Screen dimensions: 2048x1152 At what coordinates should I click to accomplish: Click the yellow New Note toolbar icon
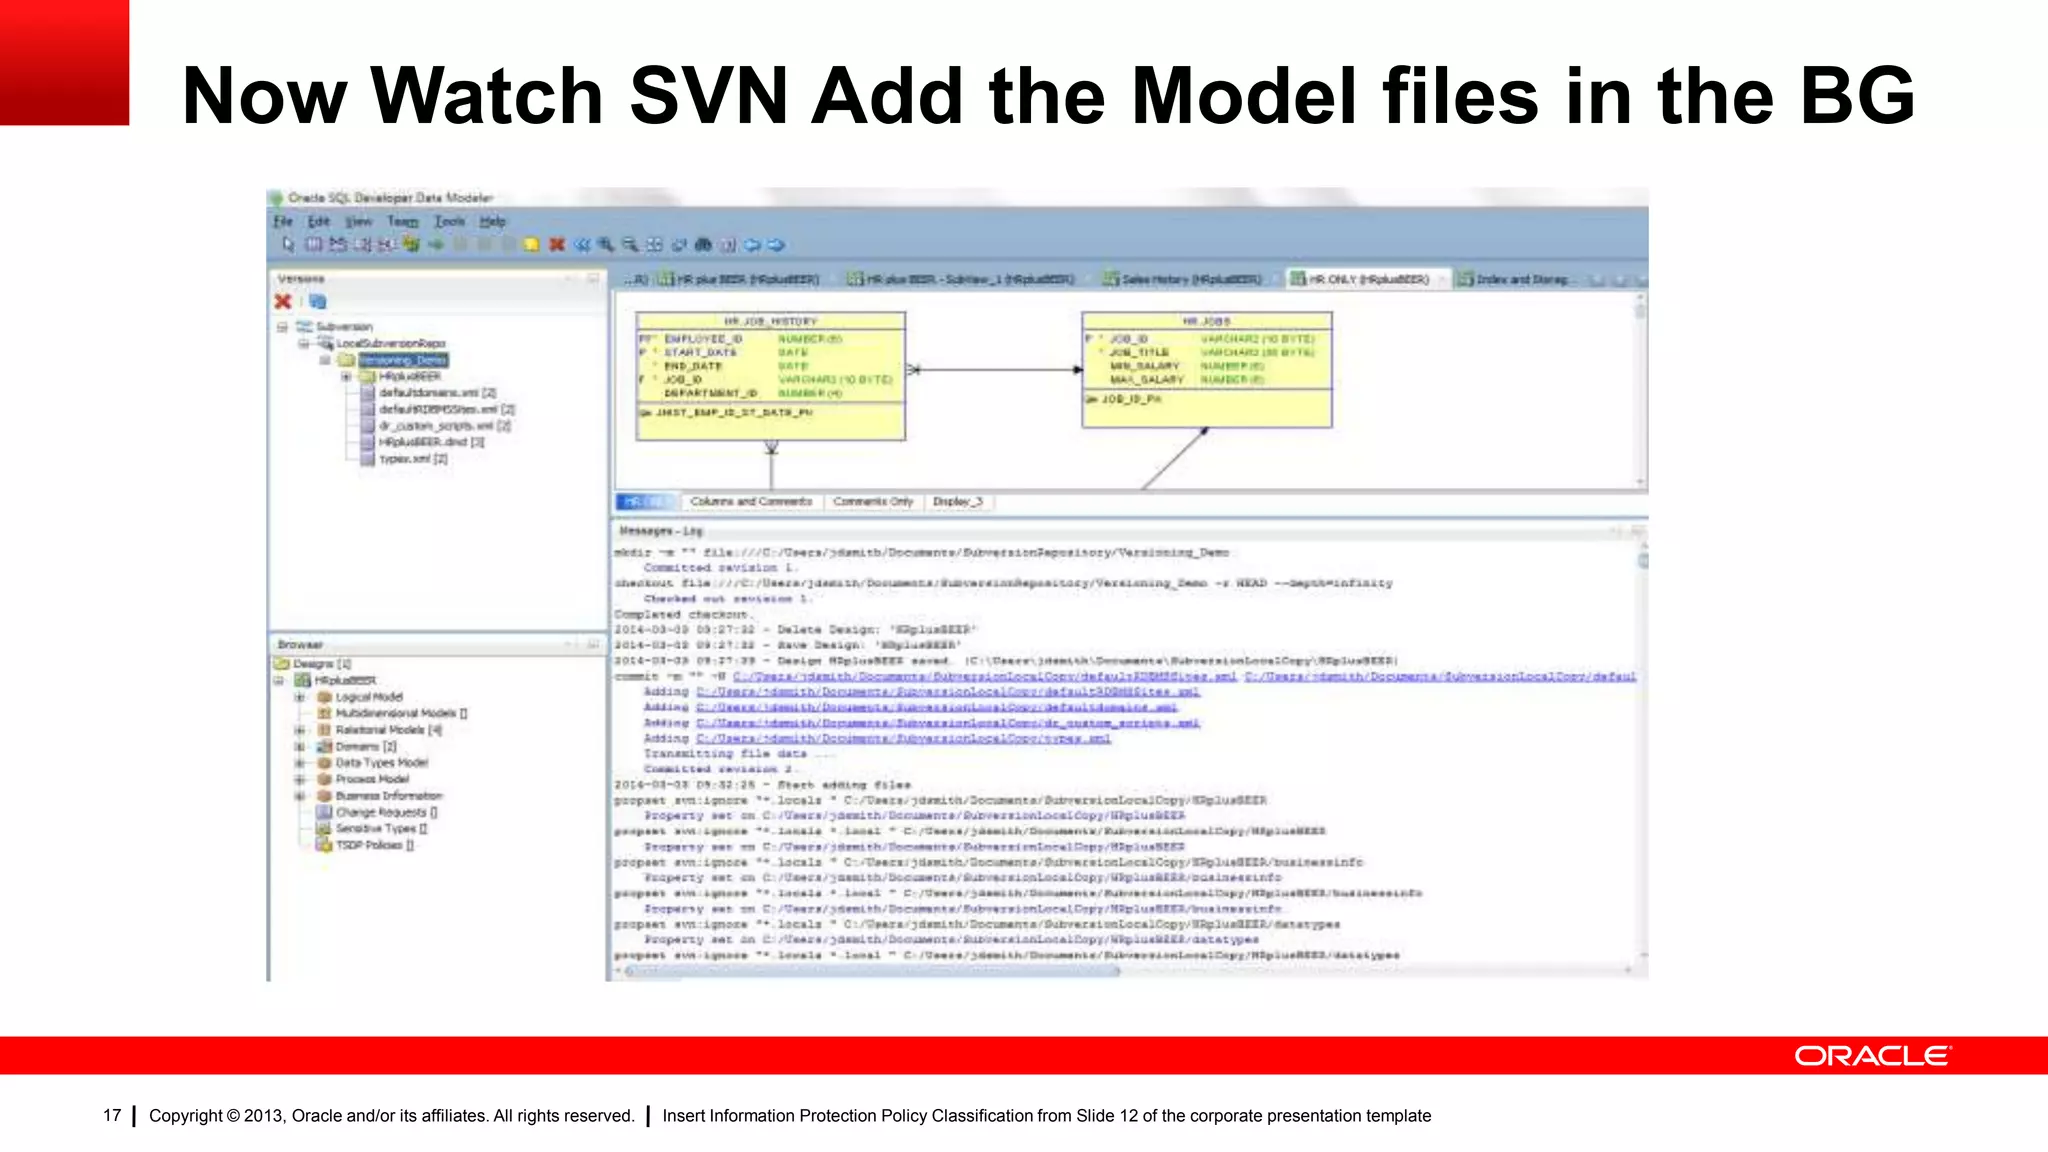[532, 244]
